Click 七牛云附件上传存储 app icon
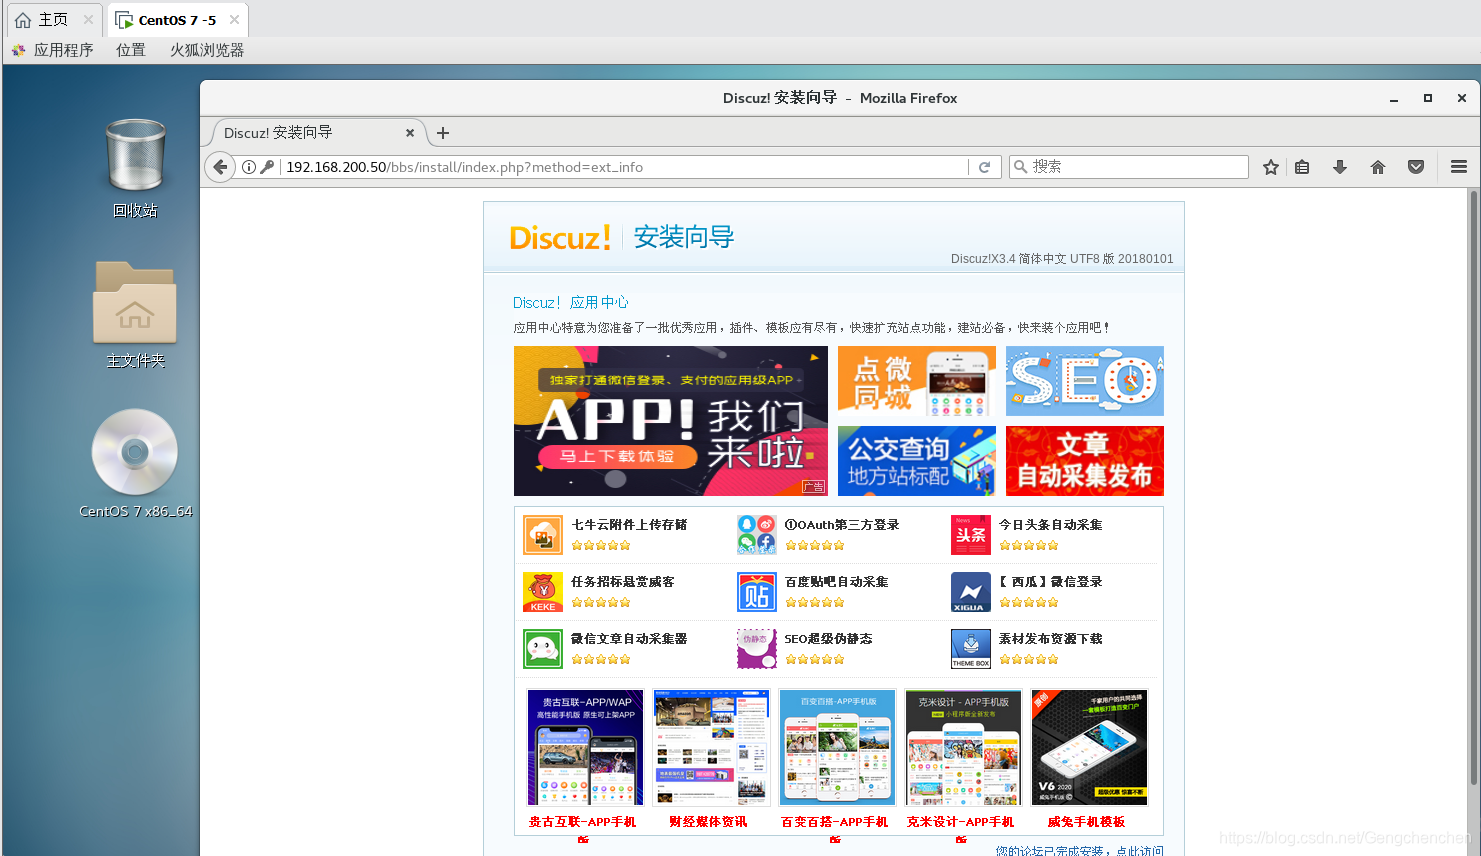Viewport: 1481px width, 856px height. point(543,535)
